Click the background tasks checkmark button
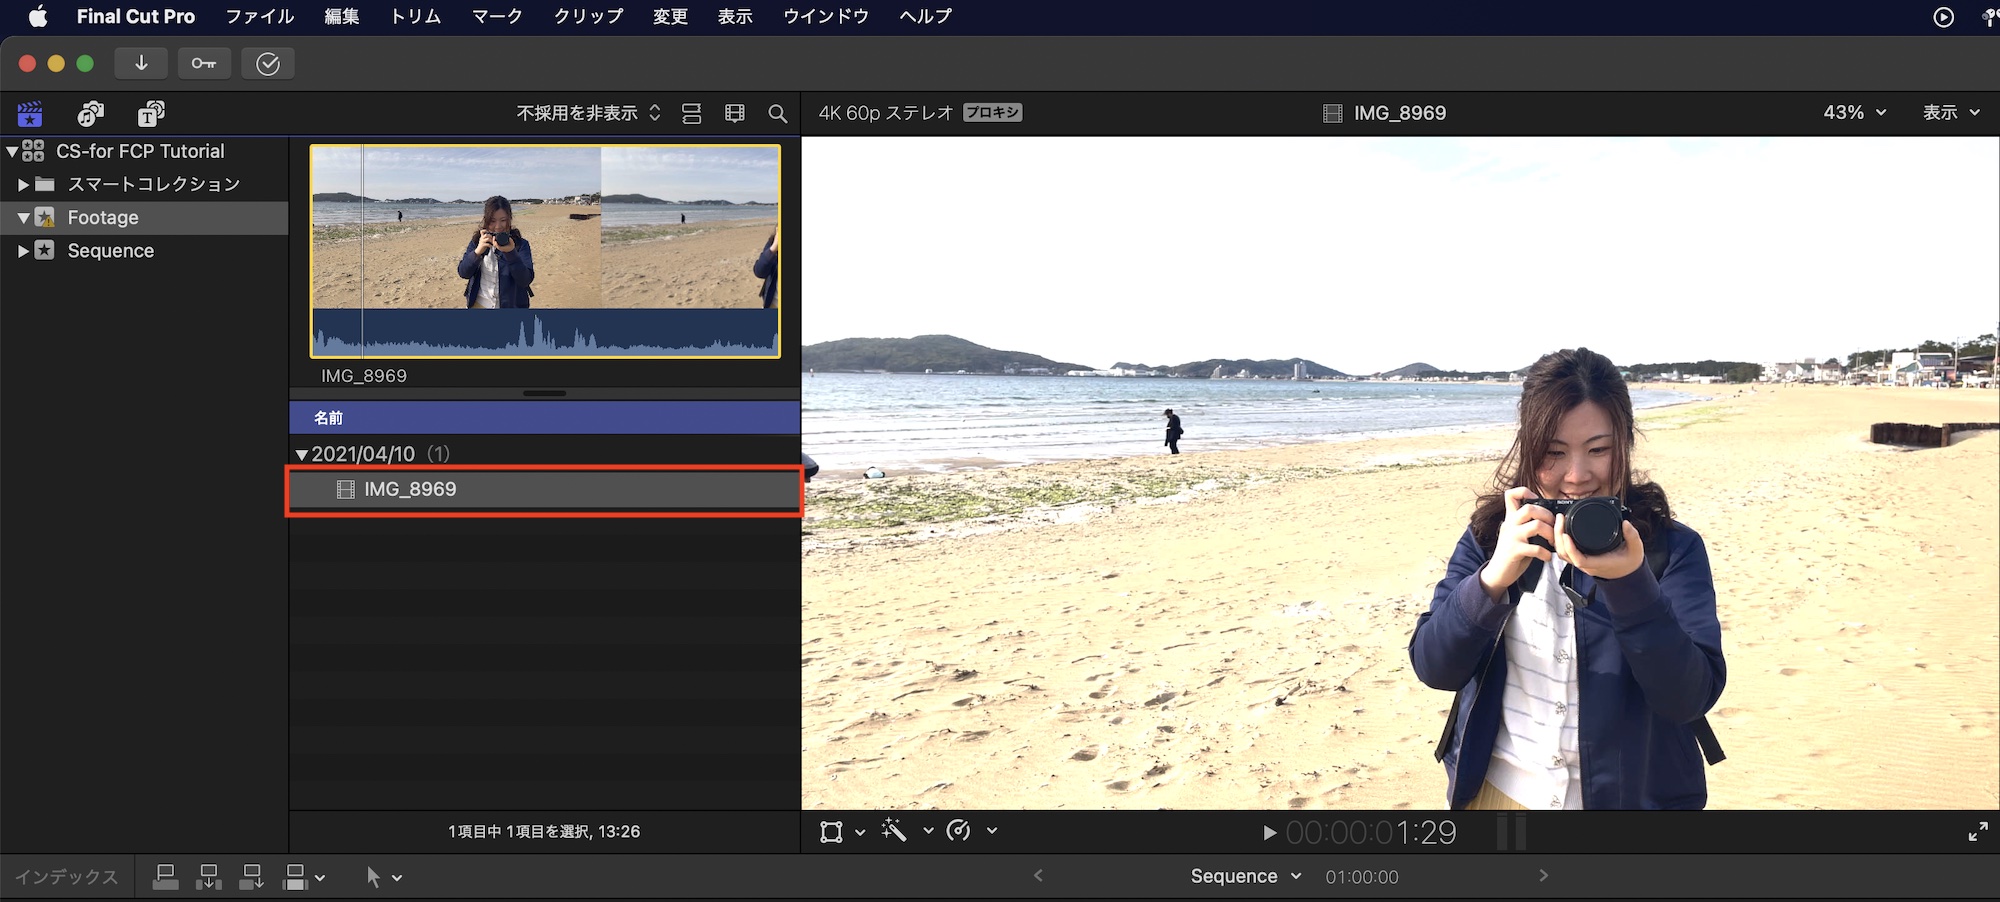 (x=268, y=64)
